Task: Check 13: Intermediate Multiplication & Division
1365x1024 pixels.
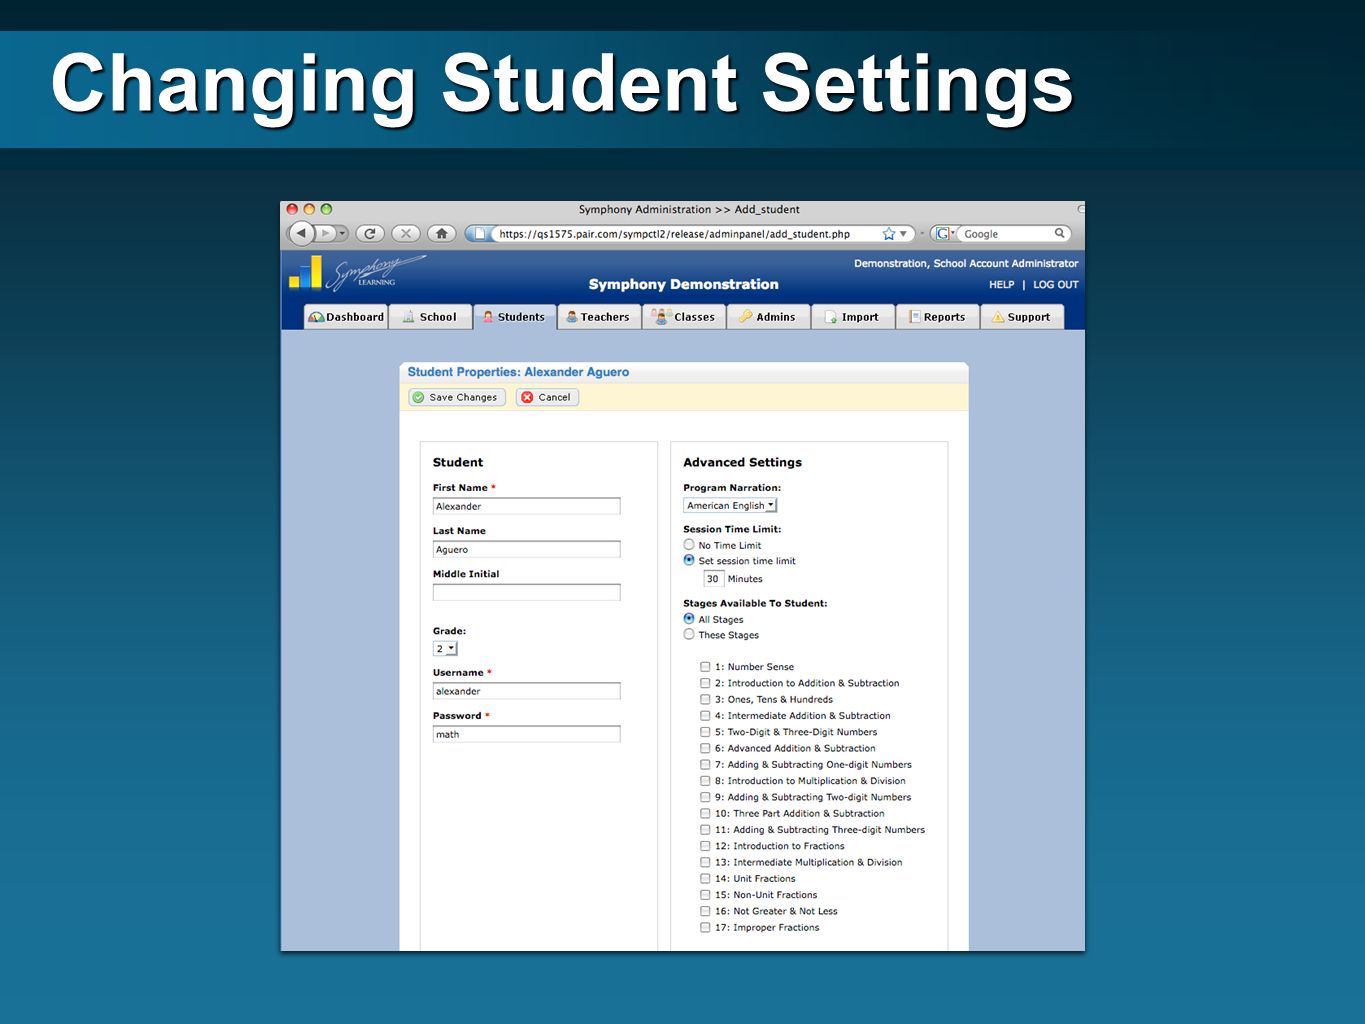Action: point(705,862)
